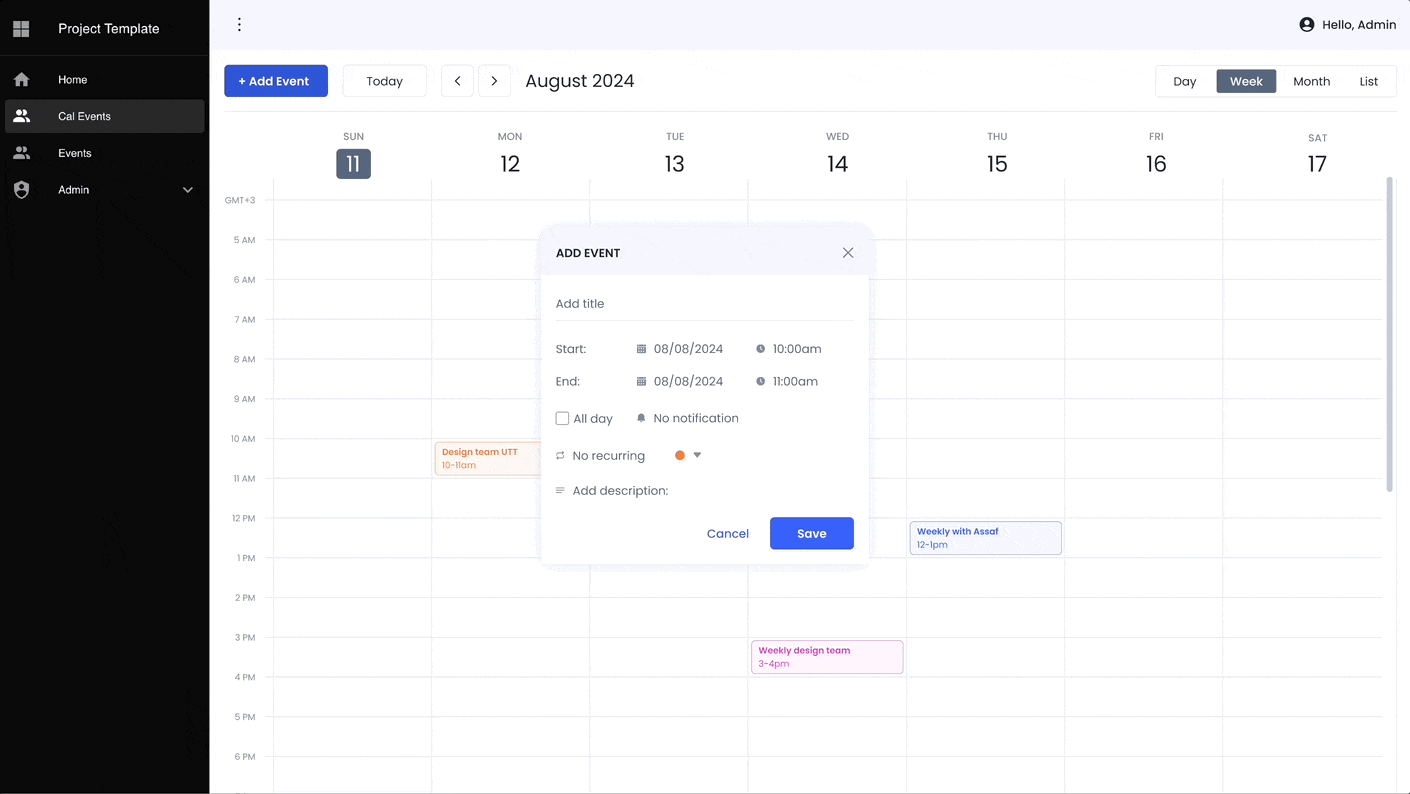Click the End time clock icon

point(760,381)
